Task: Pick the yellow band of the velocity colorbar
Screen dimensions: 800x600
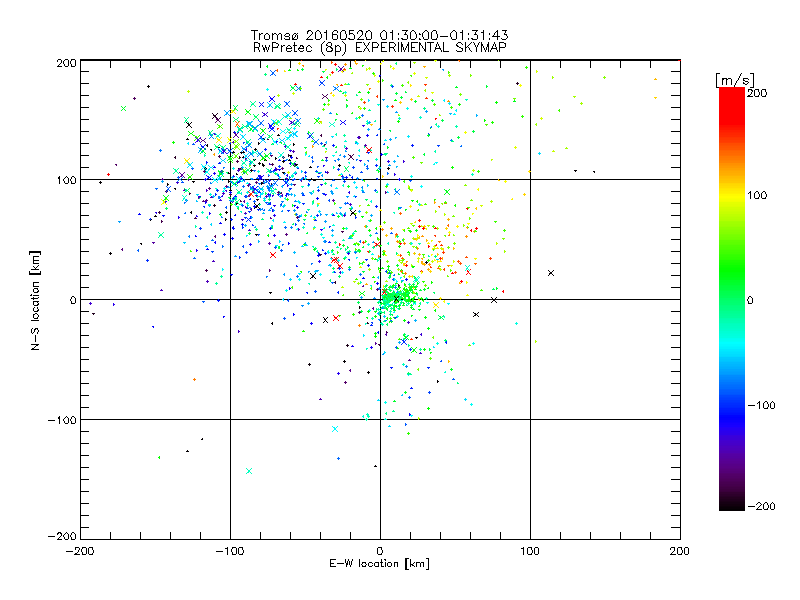Action: (732, 195)
